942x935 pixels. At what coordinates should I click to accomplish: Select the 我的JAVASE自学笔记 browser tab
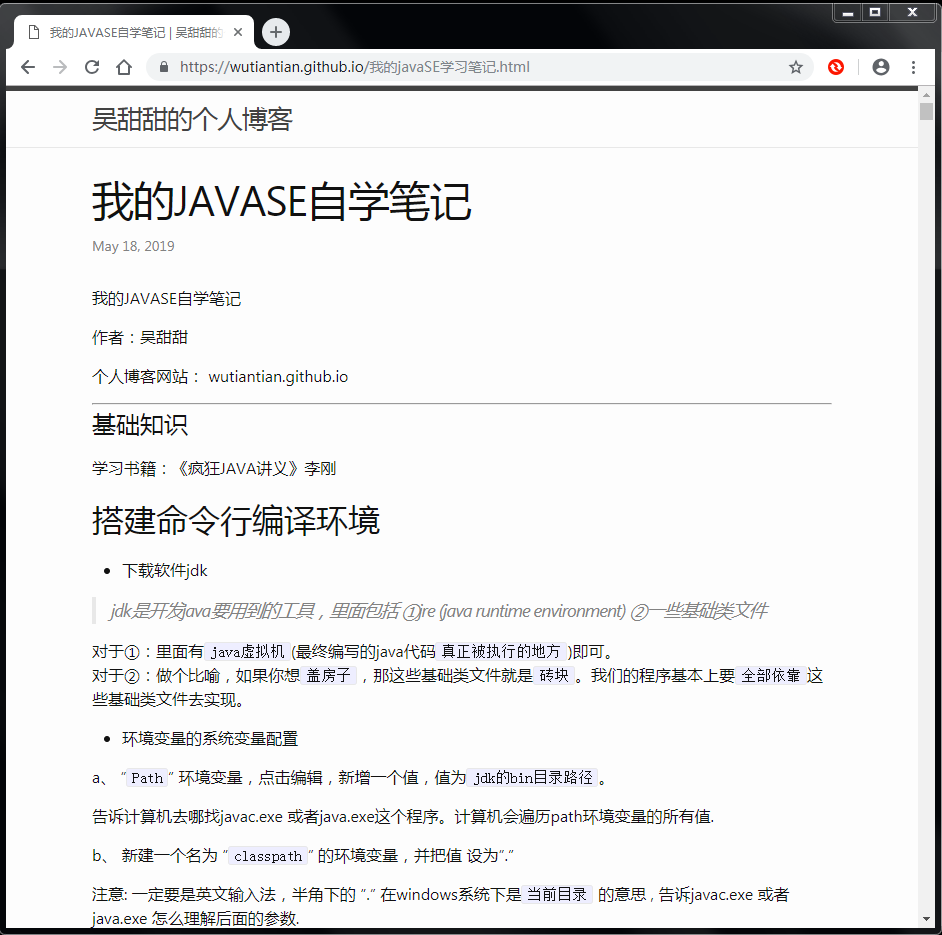(x=135, y=32)
